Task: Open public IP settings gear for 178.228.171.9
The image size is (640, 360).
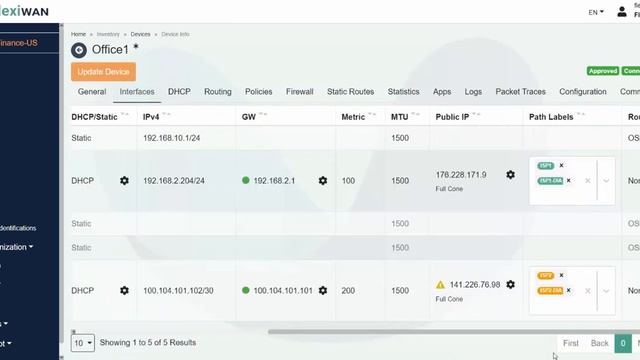Action: point(511,175)
